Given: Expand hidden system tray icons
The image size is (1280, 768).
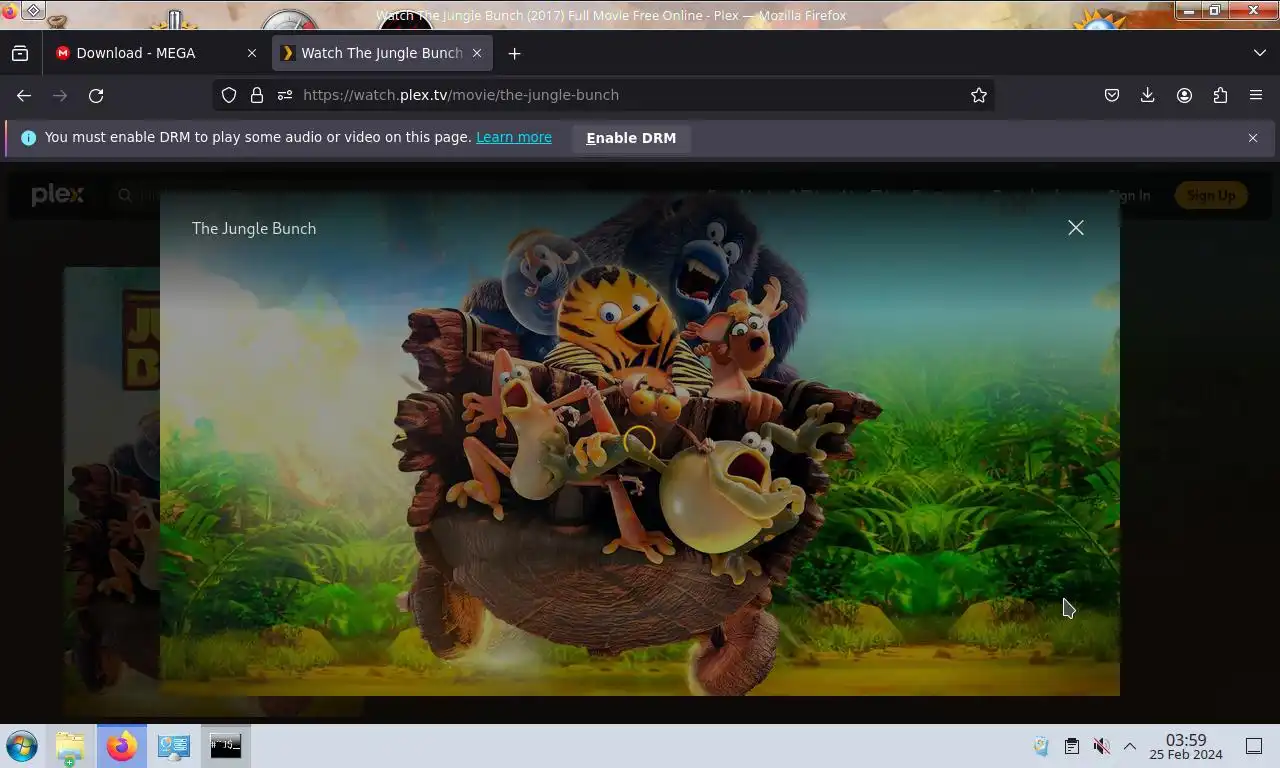Looking at the screenshot, I should (1130, 746).
